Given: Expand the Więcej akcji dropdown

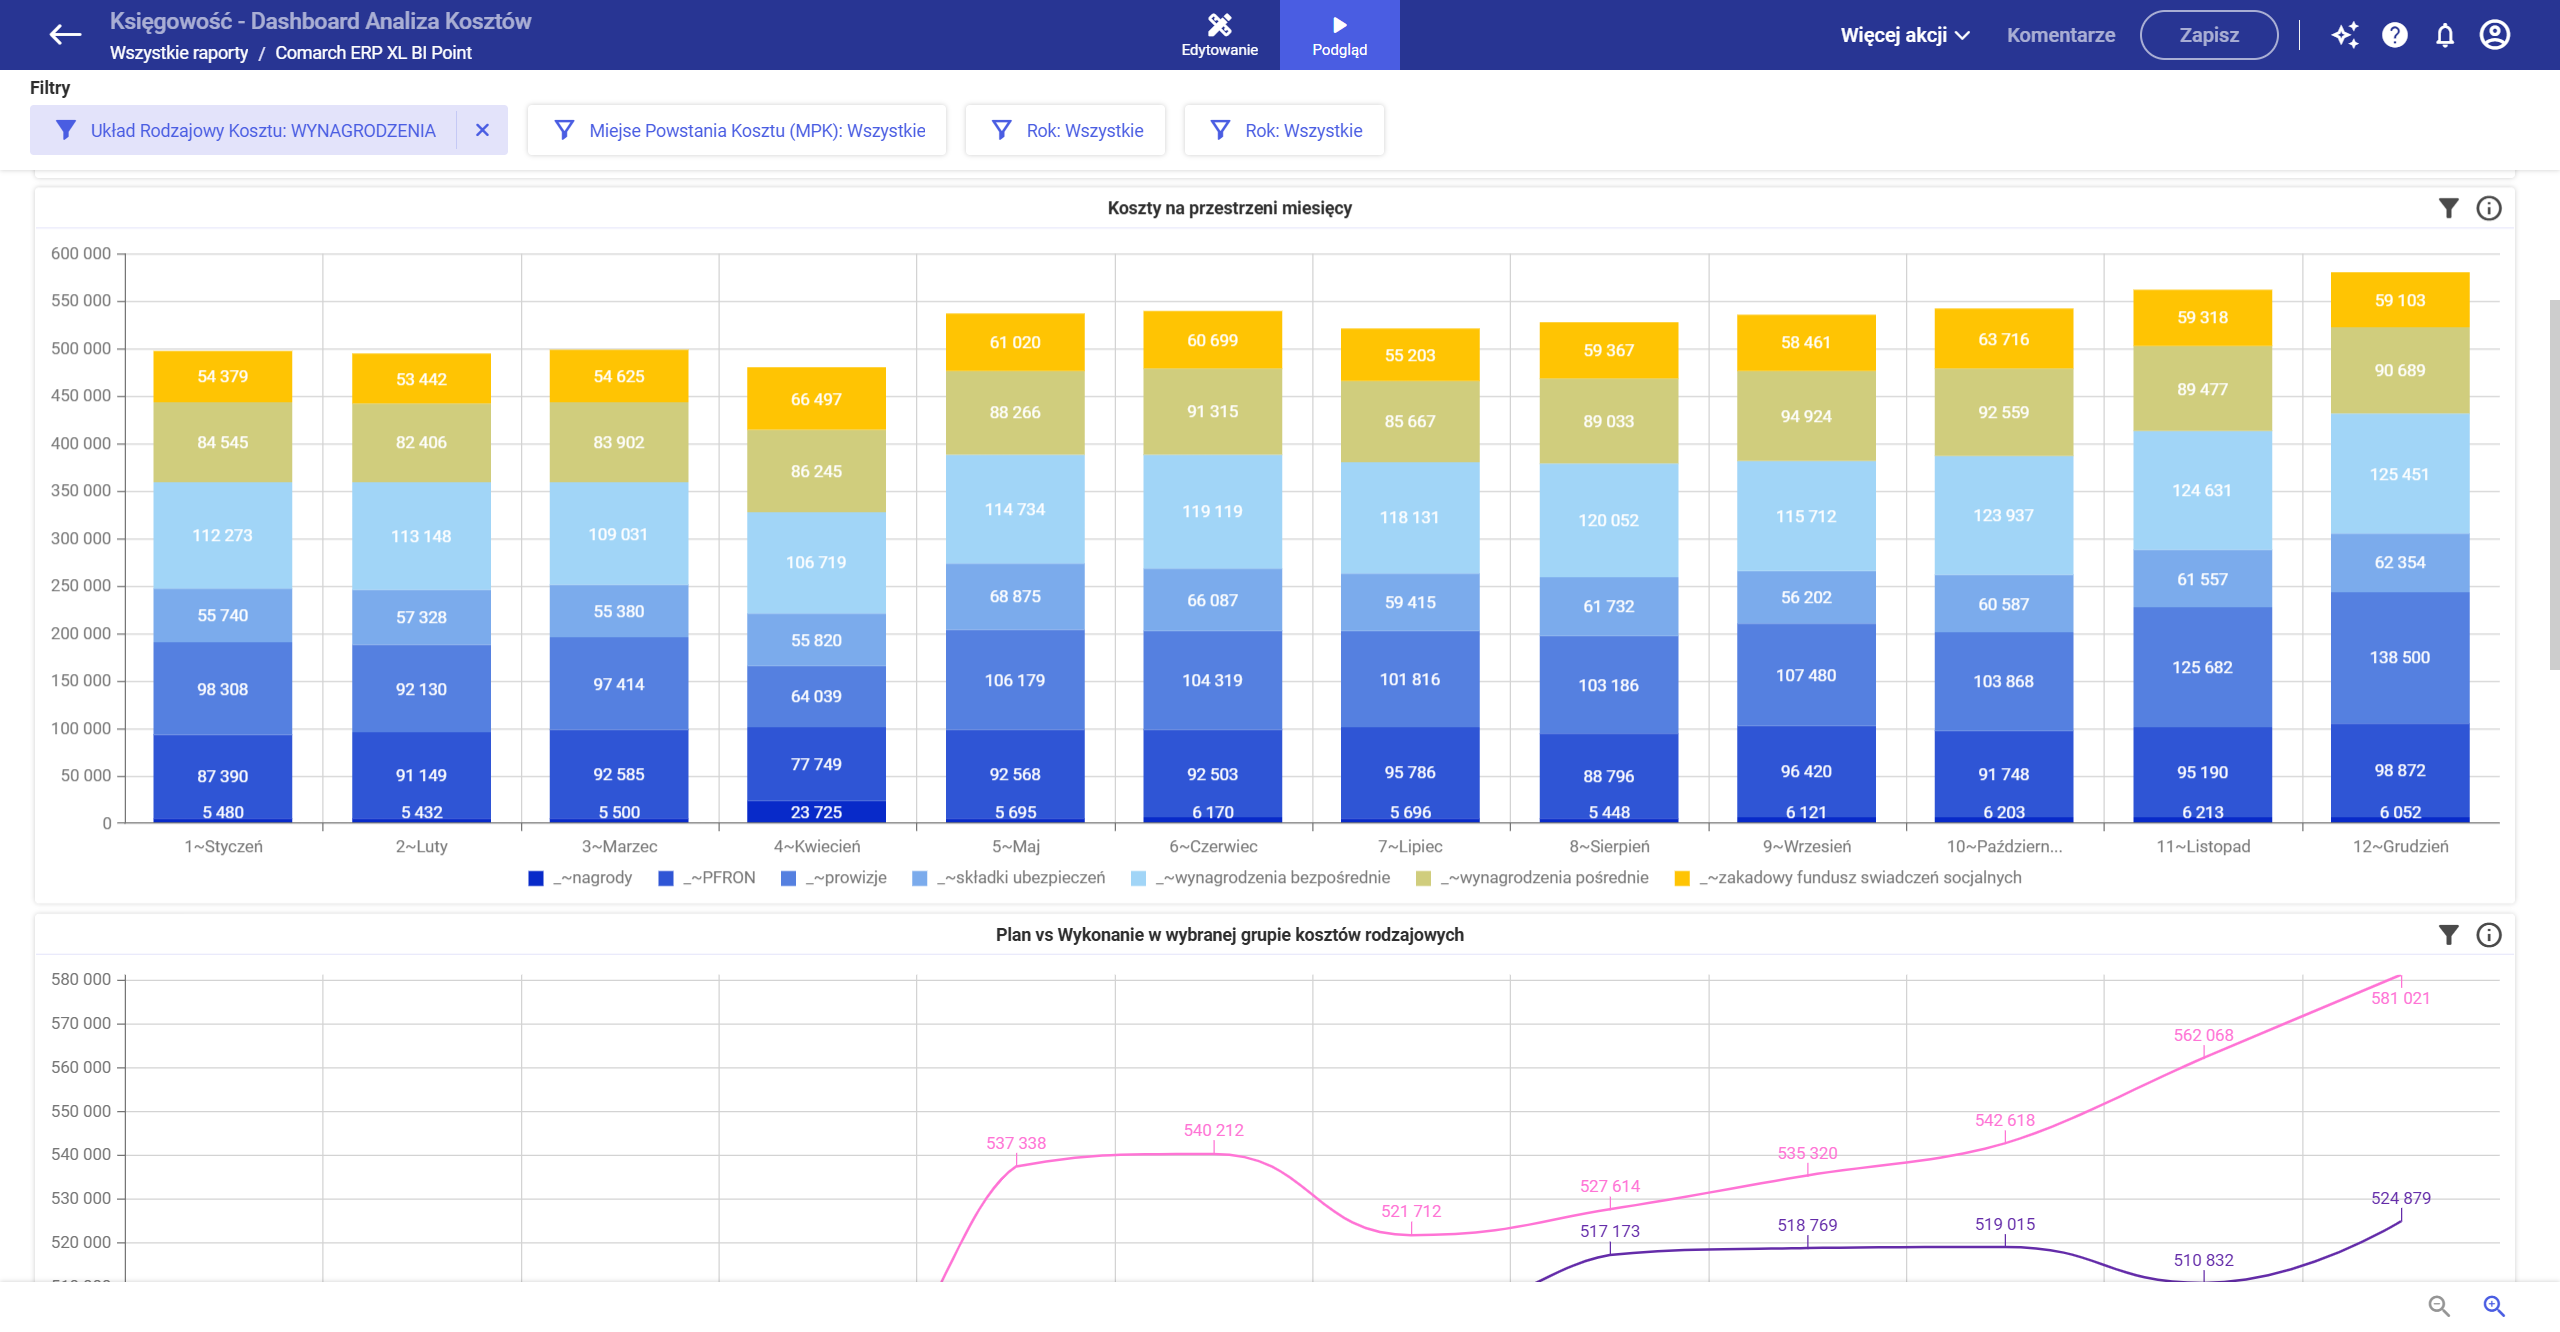Looking at the screenshot, I should tap(1904, 35).
